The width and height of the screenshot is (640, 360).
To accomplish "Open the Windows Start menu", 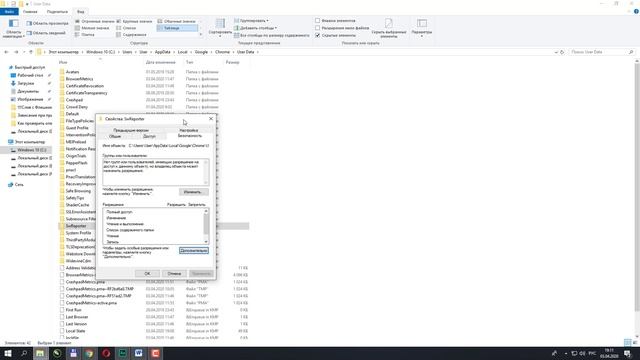I will point(8,353).
